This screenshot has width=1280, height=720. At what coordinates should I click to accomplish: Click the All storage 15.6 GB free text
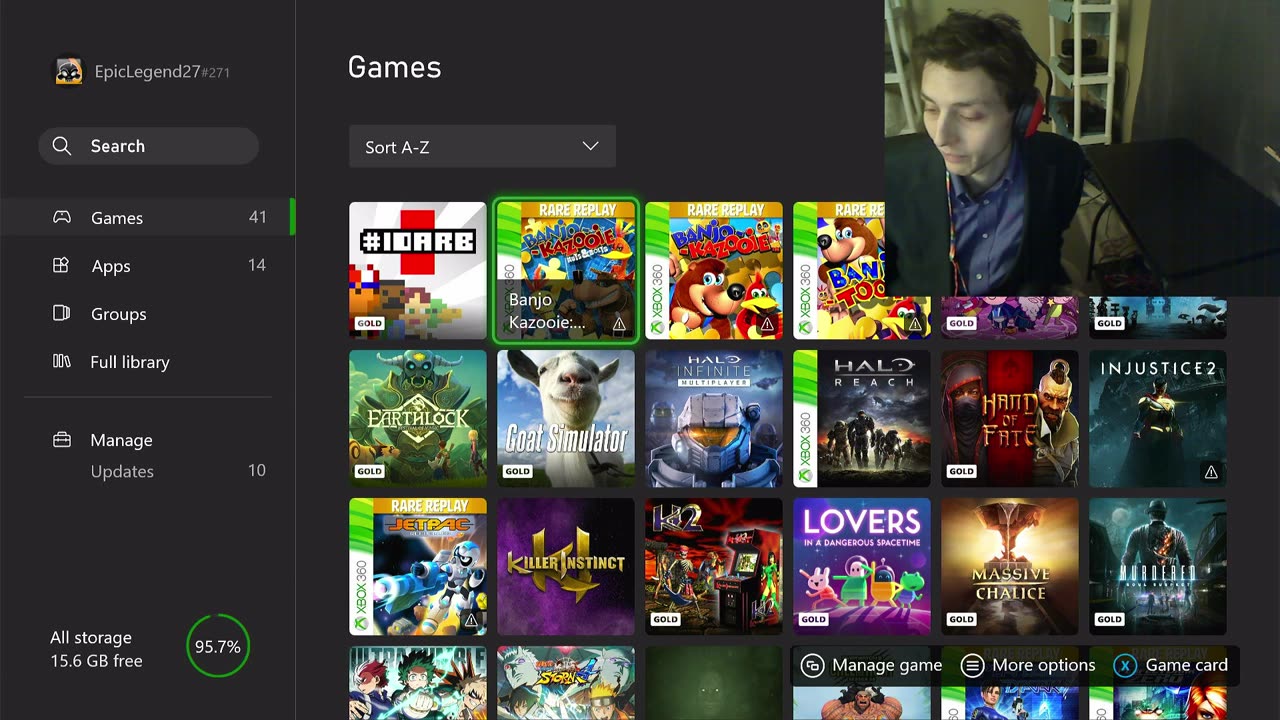pos(96,649)
